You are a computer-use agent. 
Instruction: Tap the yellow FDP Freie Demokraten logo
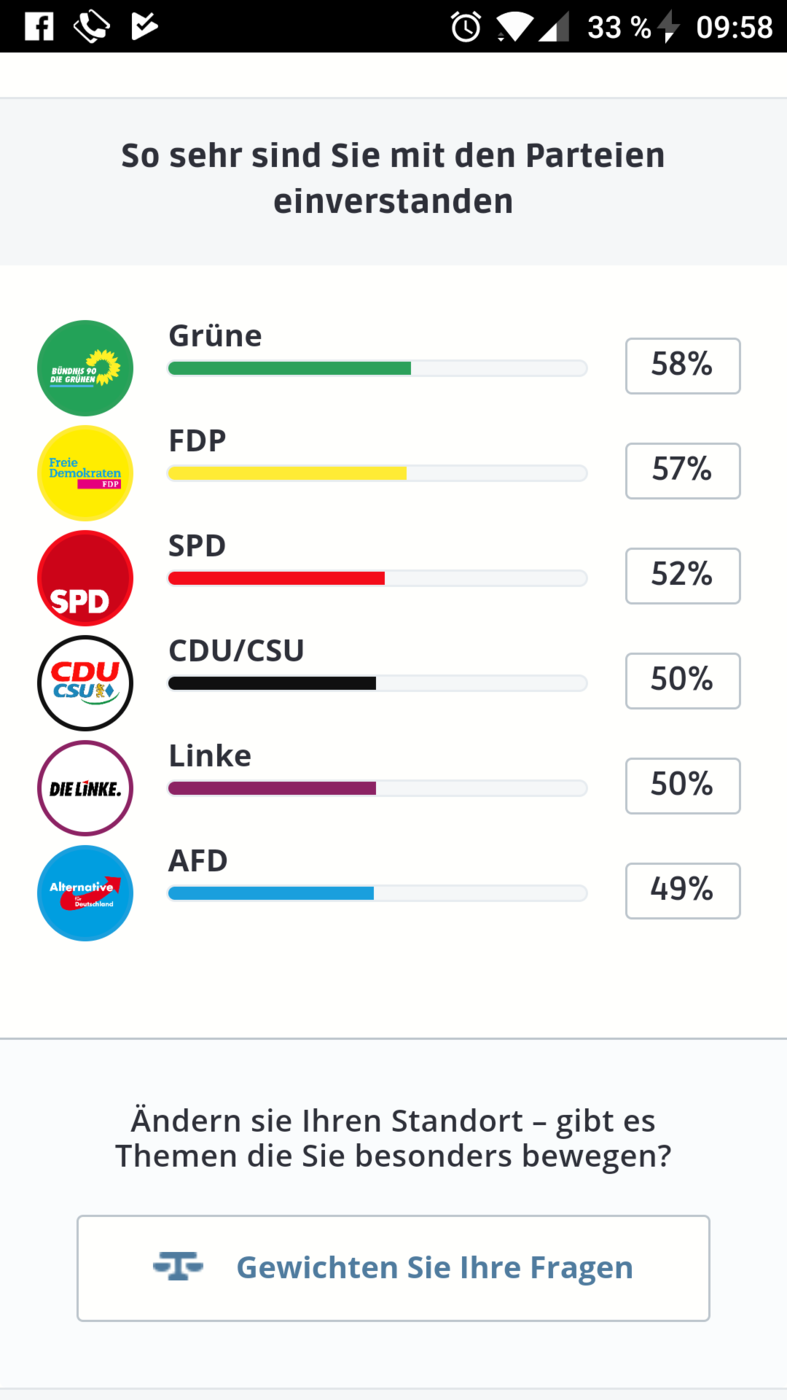tap(85, 473)
